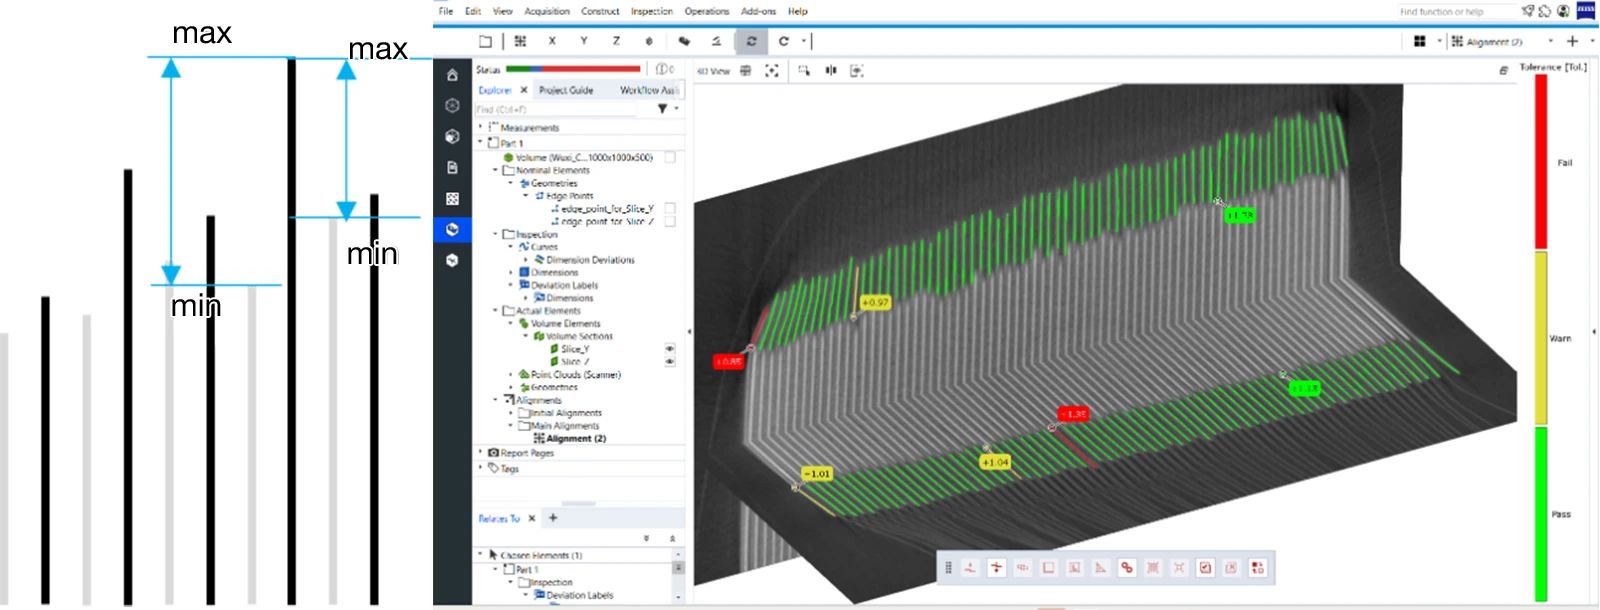Switch to the Project Guide tab
Image resolution: width=1600 pixels, height=610 pixels.
(566, 90)
